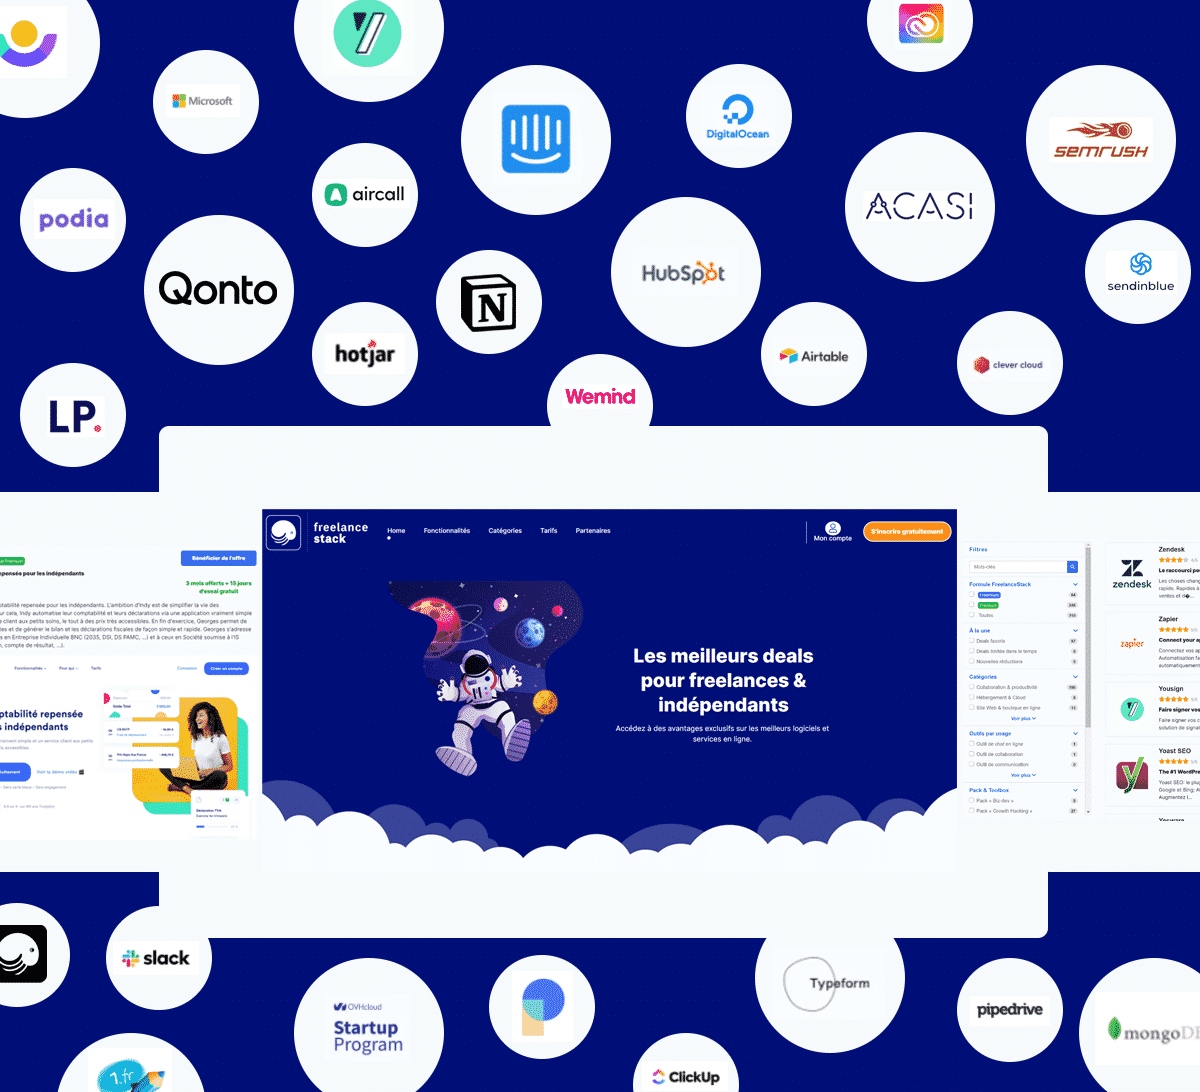1200x1092 pixels.
Task: Click S'inscrire gratuitement button
Action: [x=907, y=531]
